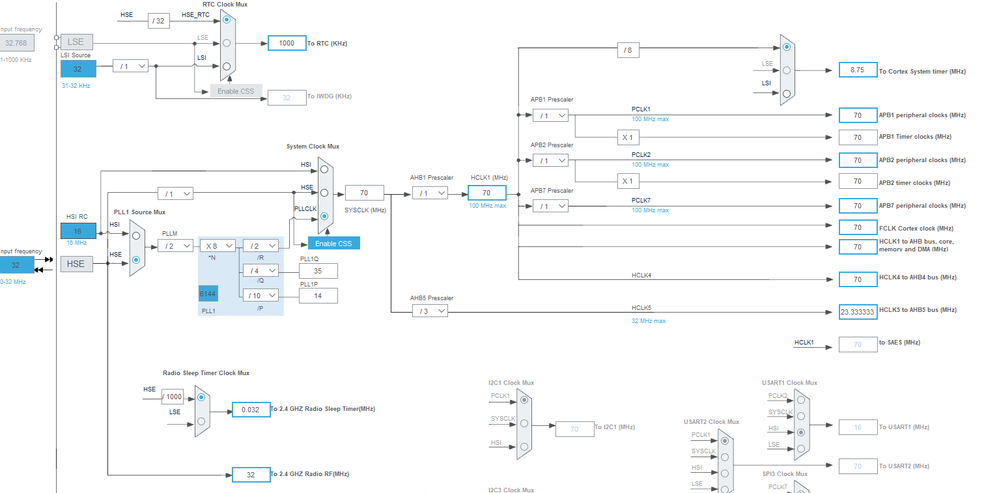The width and height of the screenshot is (999, 493).
Task: Open the APB2 Prescaler dropdown
Action: [550, 161]
